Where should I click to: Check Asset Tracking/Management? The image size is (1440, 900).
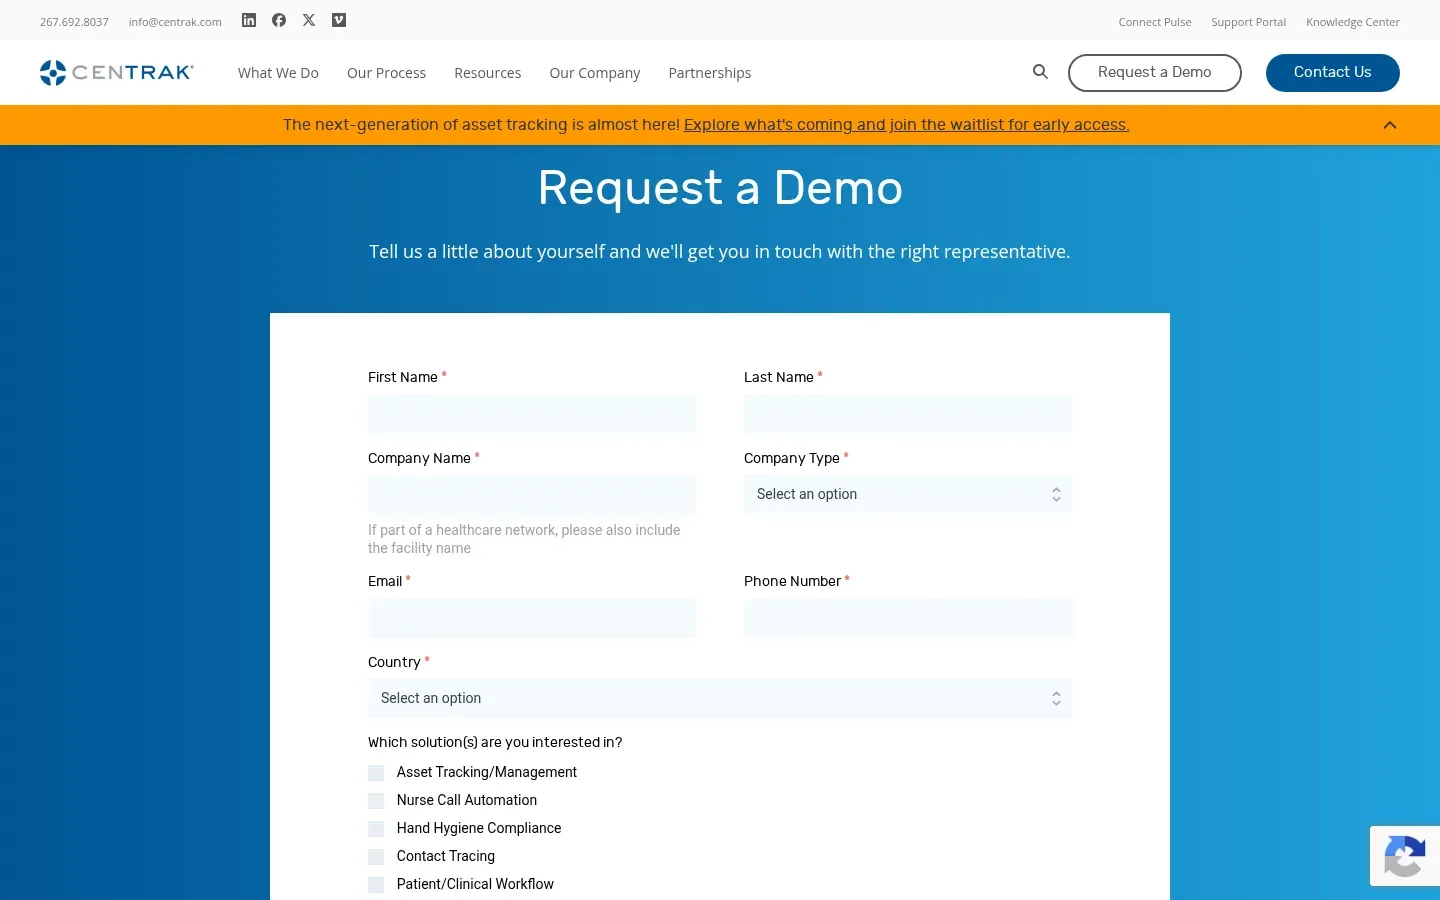tap(376, 773)
